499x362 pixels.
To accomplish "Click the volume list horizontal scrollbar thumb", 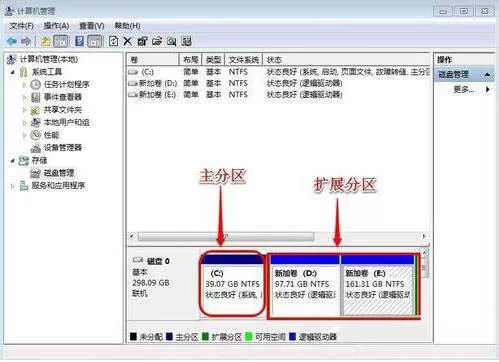I will tap(226, 236).
